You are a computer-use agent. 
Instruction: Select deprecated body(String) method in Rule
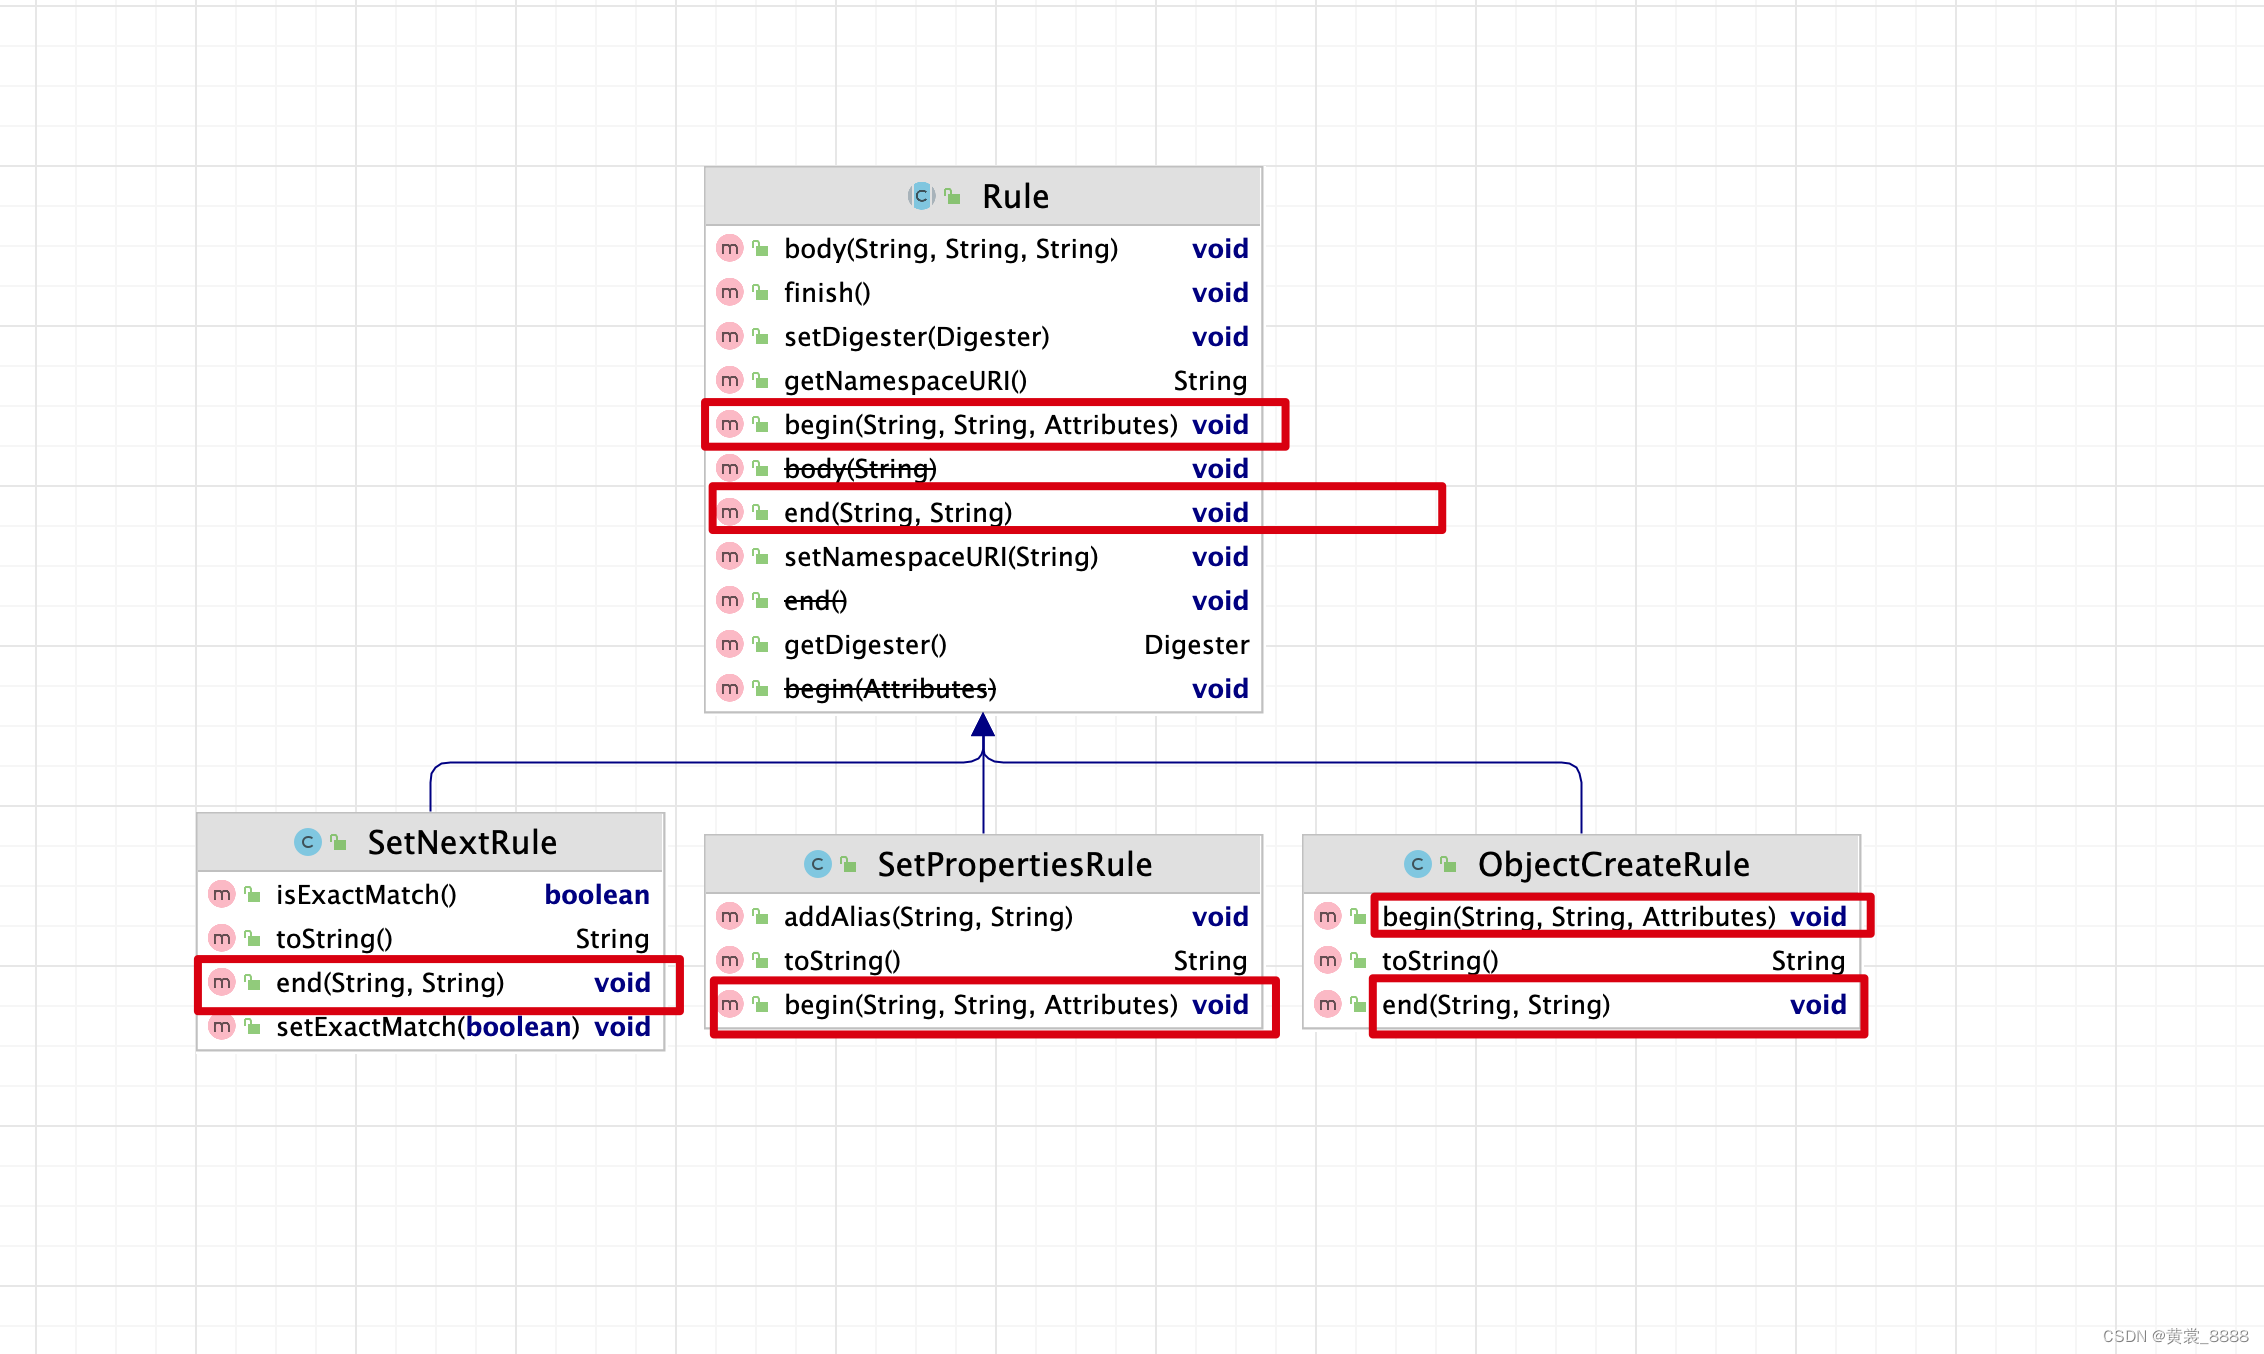coord(984,468)
